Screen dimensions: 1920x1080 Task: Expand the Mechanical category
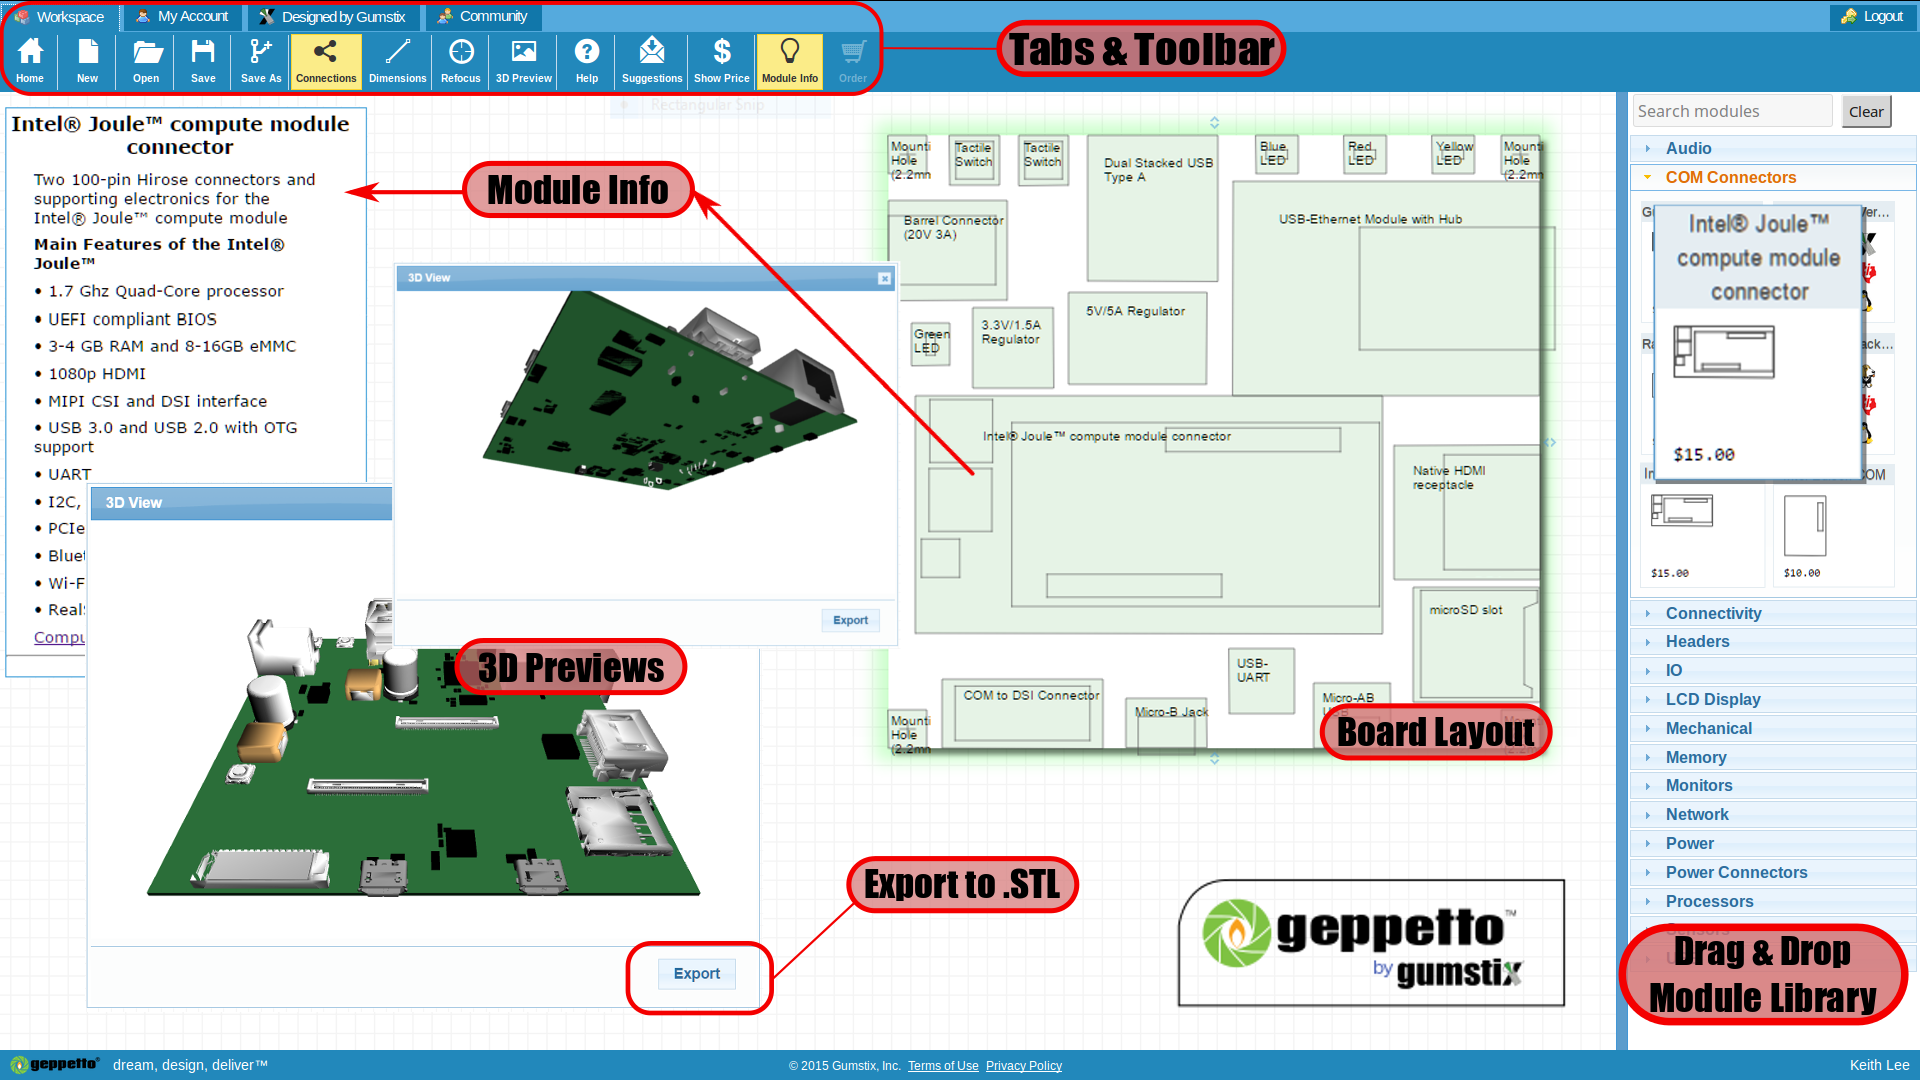coord(1772,728)
